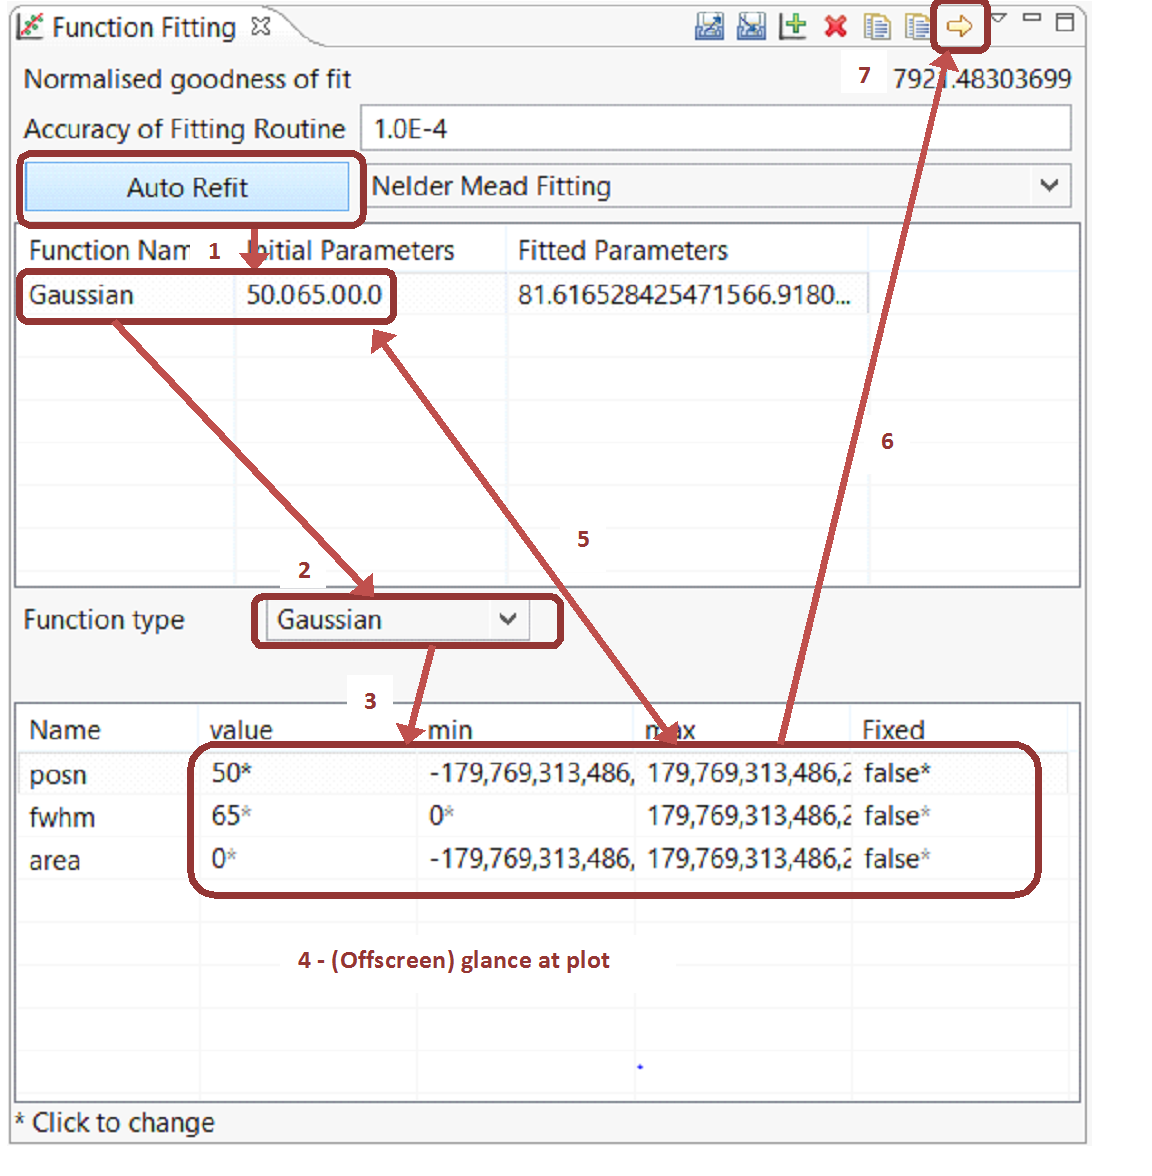The height and width of the screenshot is (1176, 1152).
Task: Select the Gaussian row in function table
Action: click(x=81, y=295)
